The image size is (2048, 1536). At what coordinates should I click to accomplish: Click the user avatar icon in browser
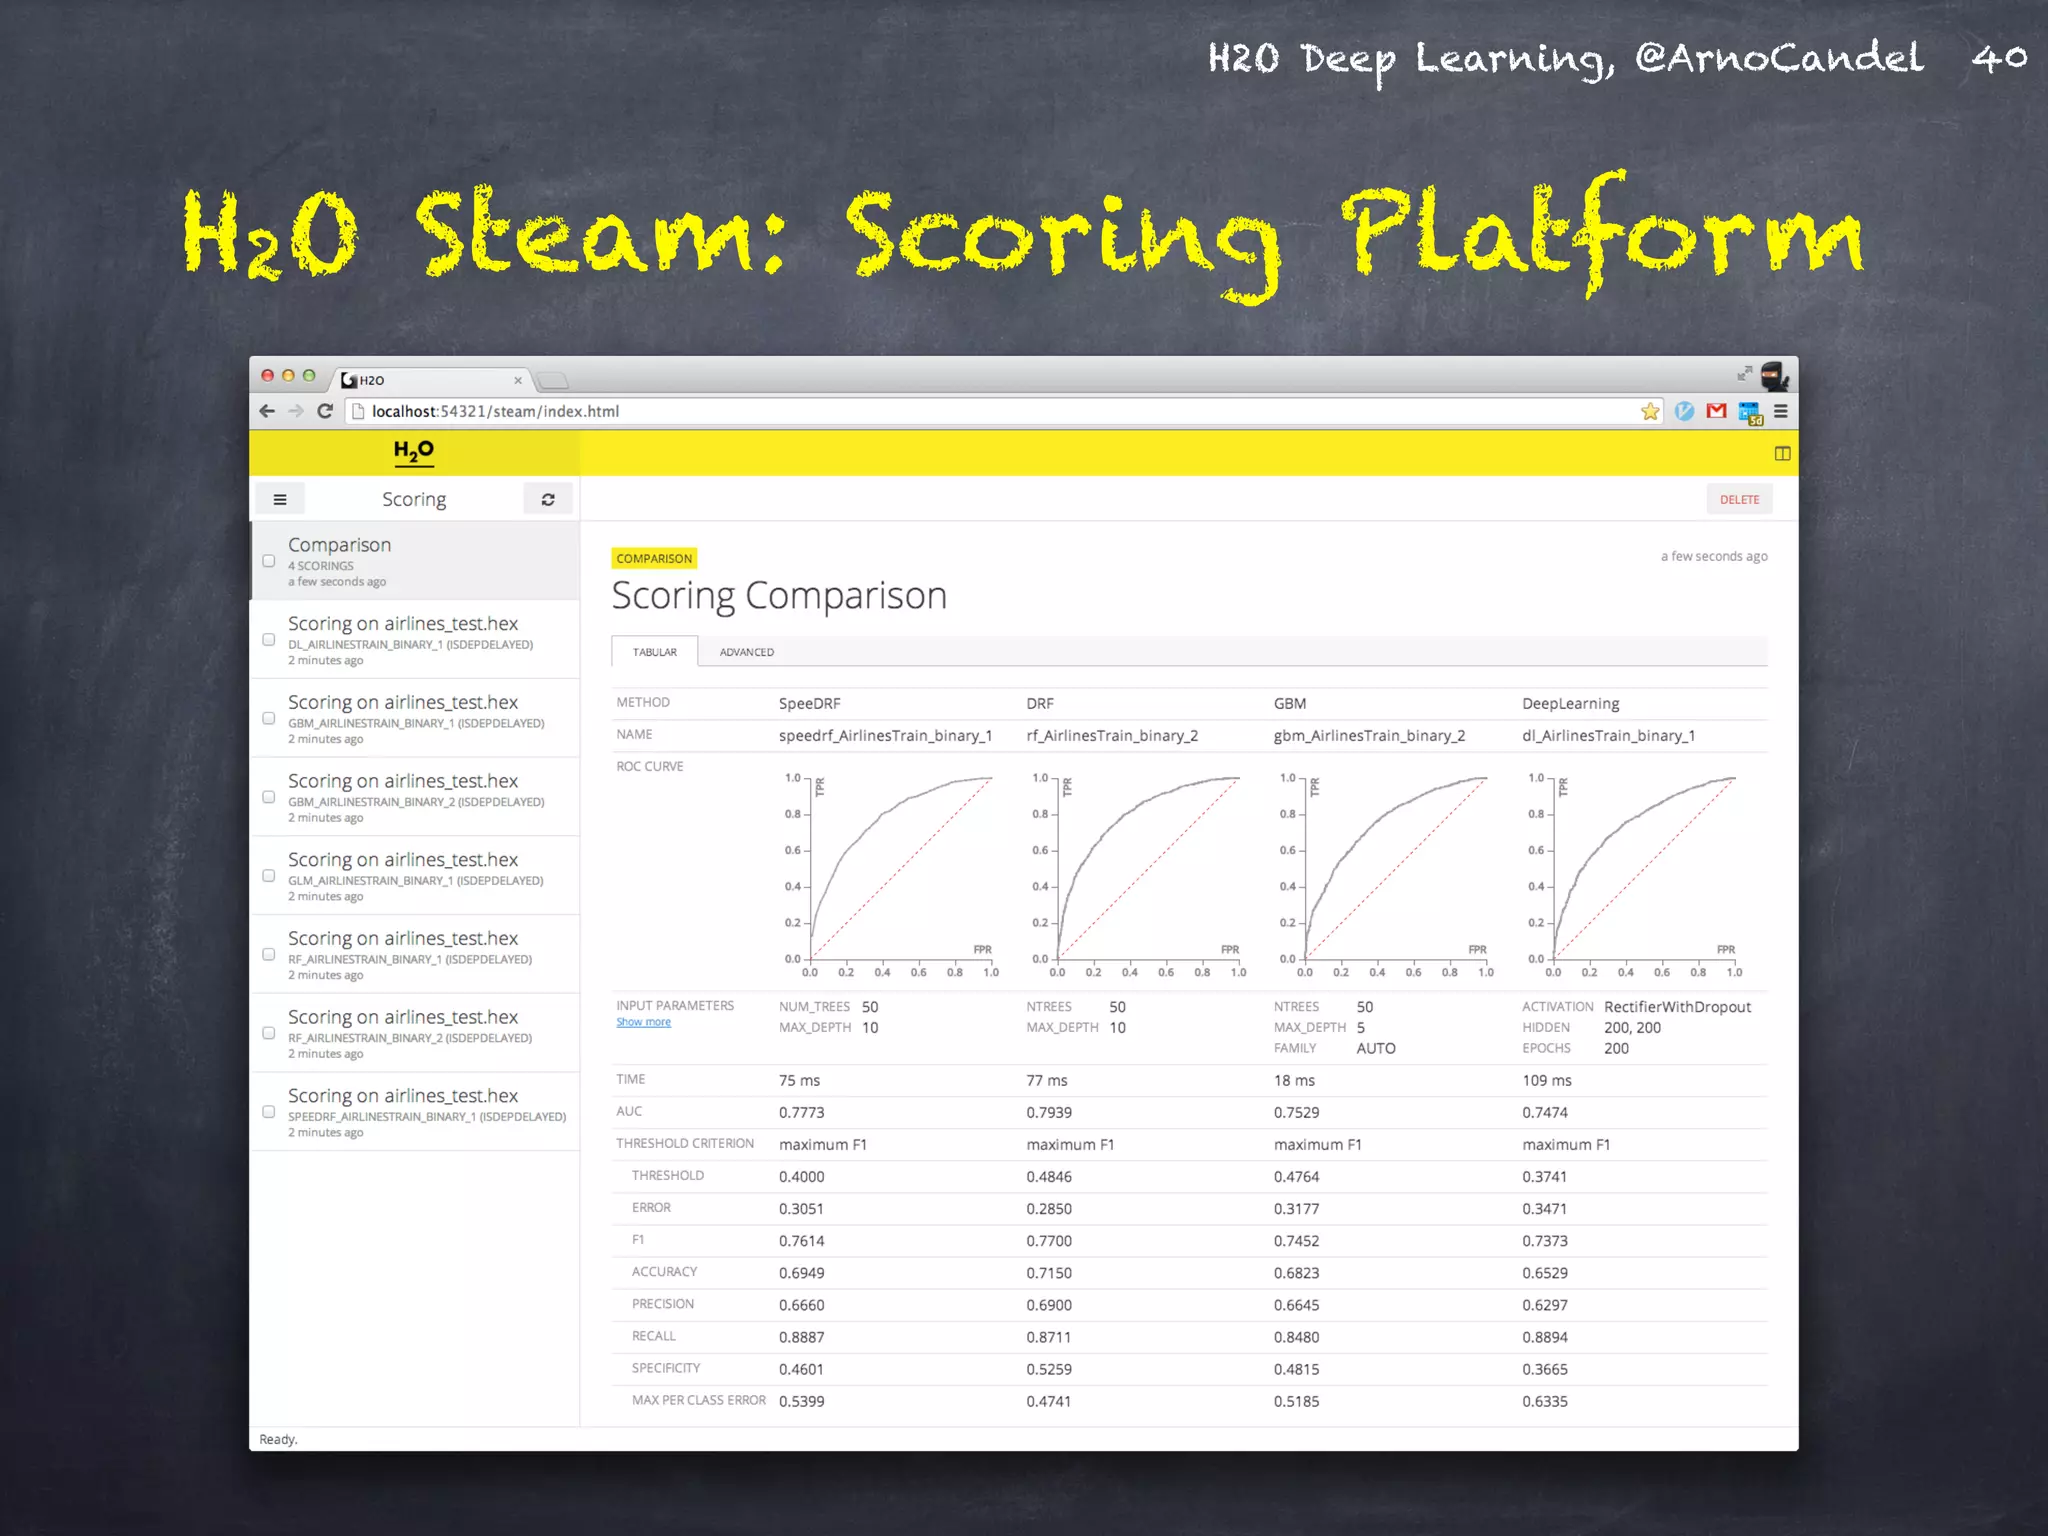(1774, 376)
